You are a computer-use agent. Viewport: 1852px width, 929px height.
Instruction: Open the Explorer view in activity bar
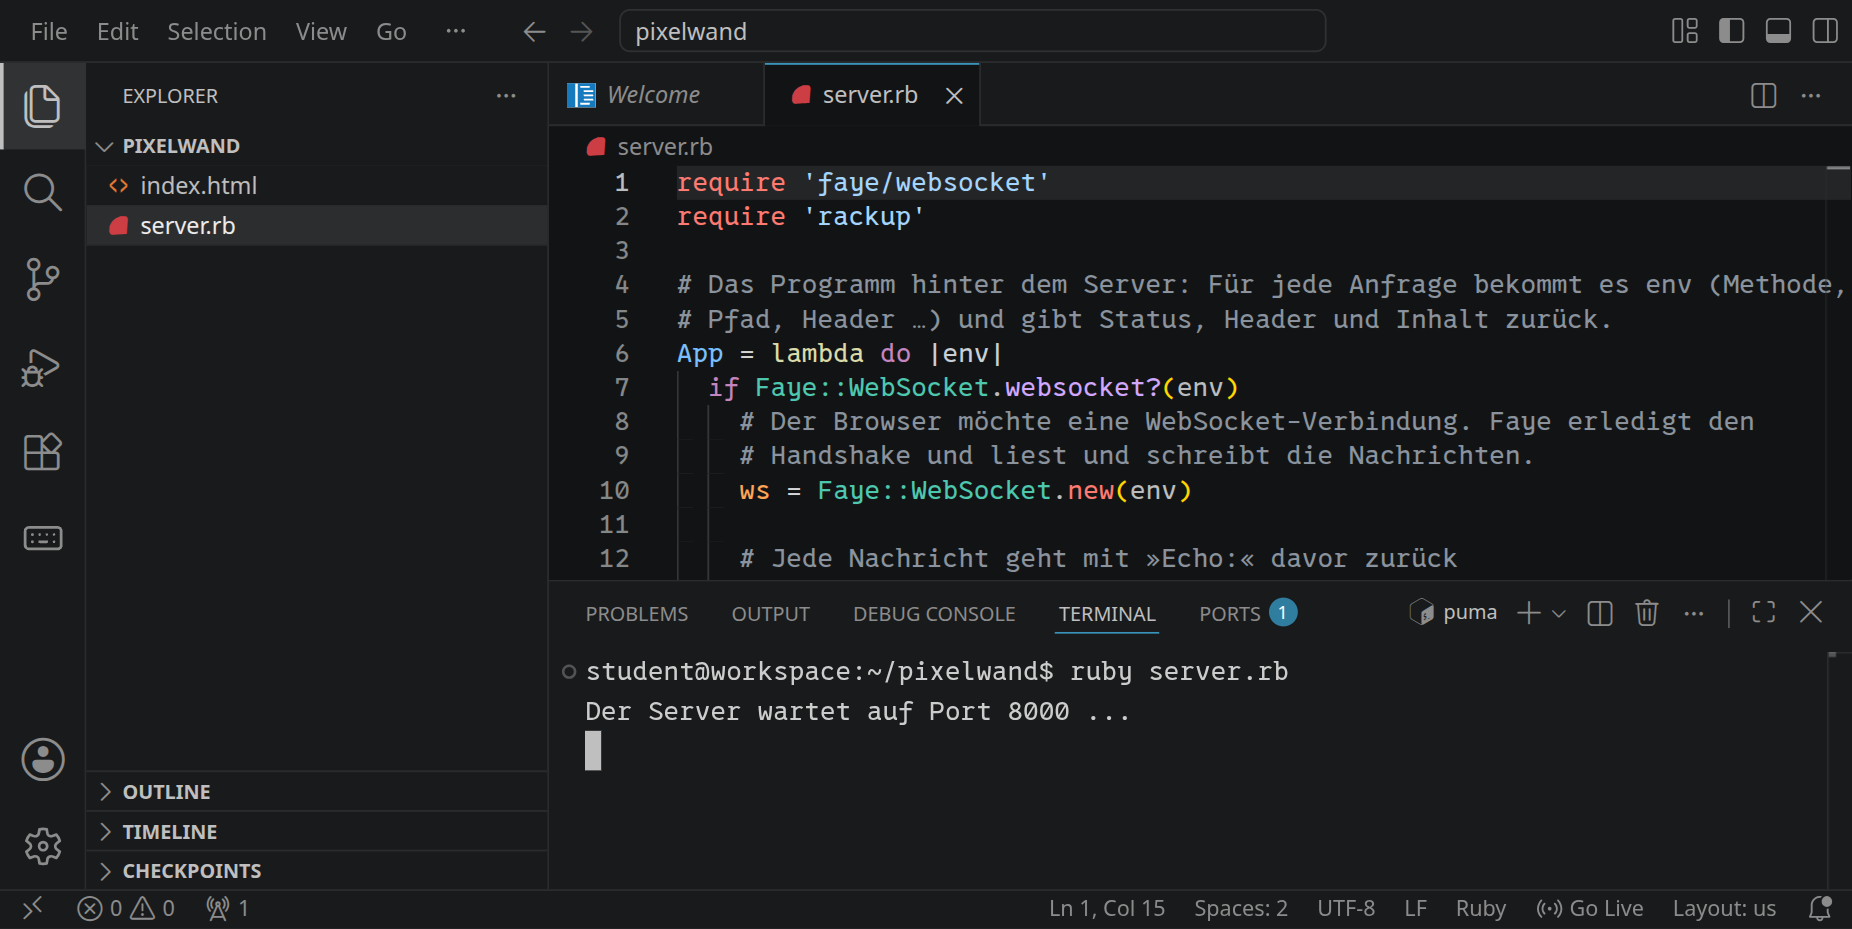coord(42,106)
